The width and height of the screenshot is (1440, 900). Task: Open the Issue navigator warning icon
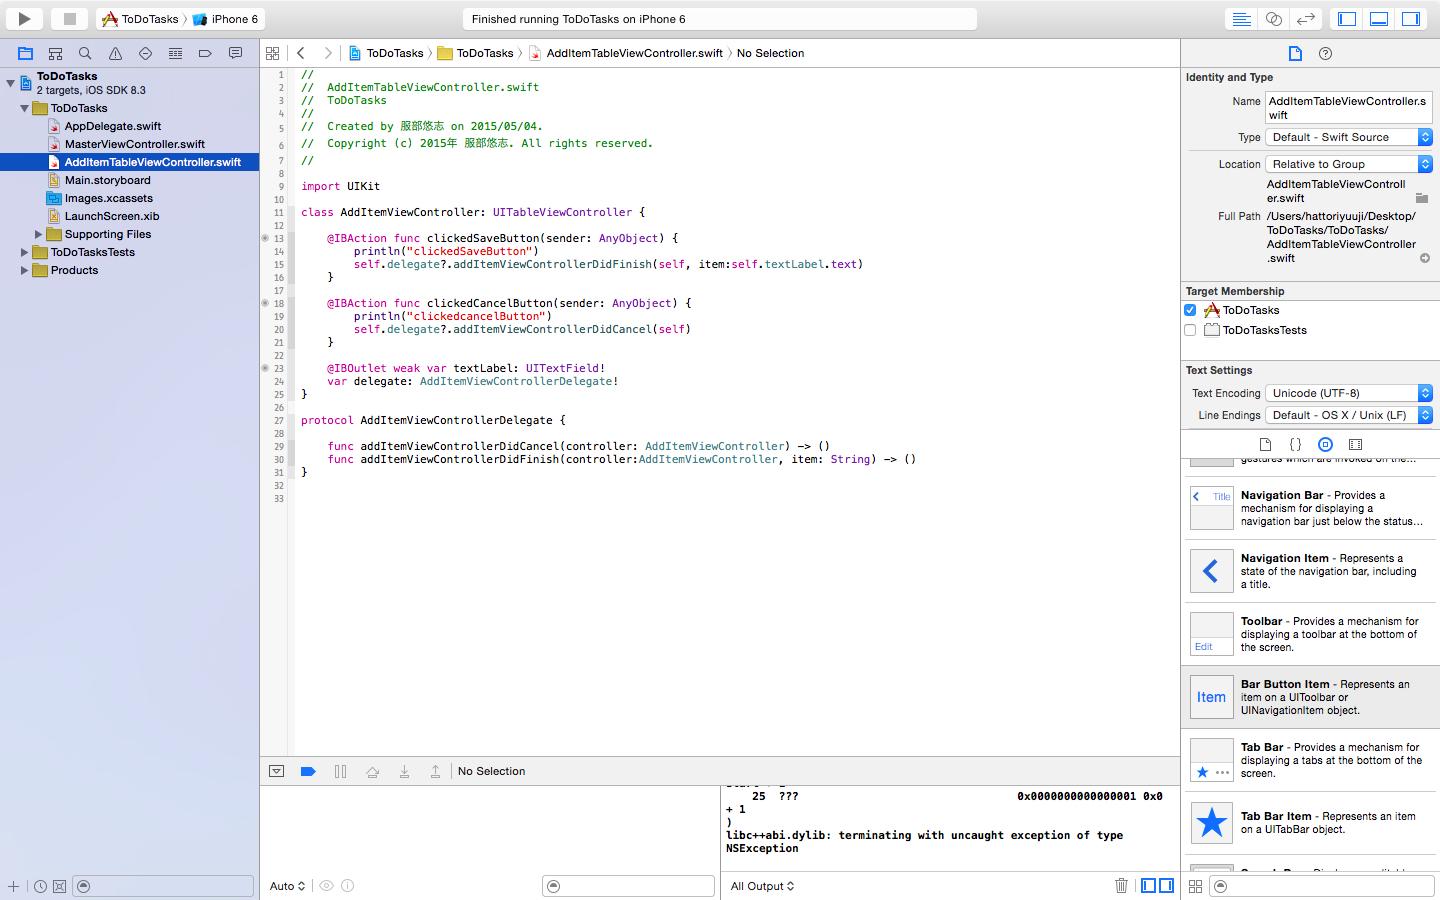tap(115, 53)
